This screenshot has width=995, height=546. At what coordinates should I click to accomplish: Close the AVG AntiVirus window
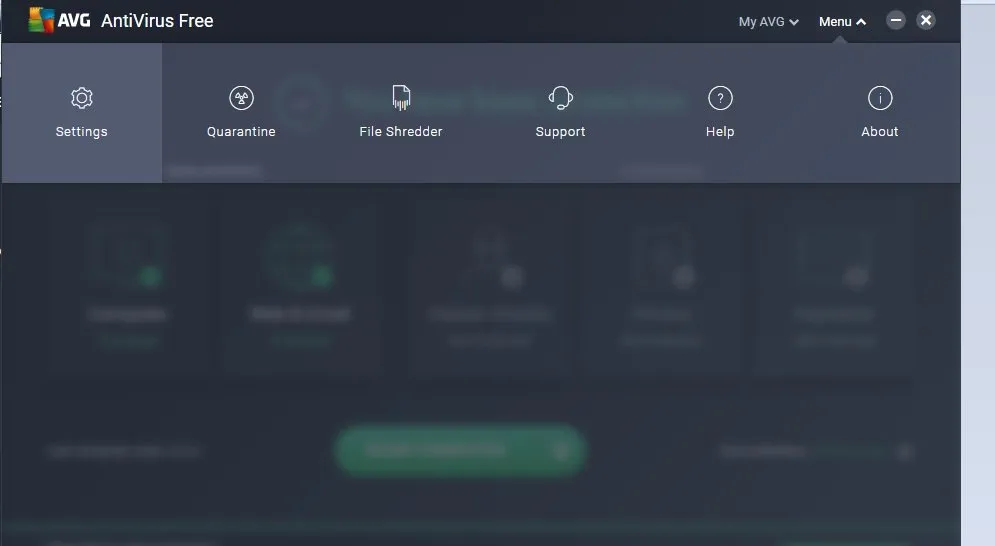tap(926, 20)
